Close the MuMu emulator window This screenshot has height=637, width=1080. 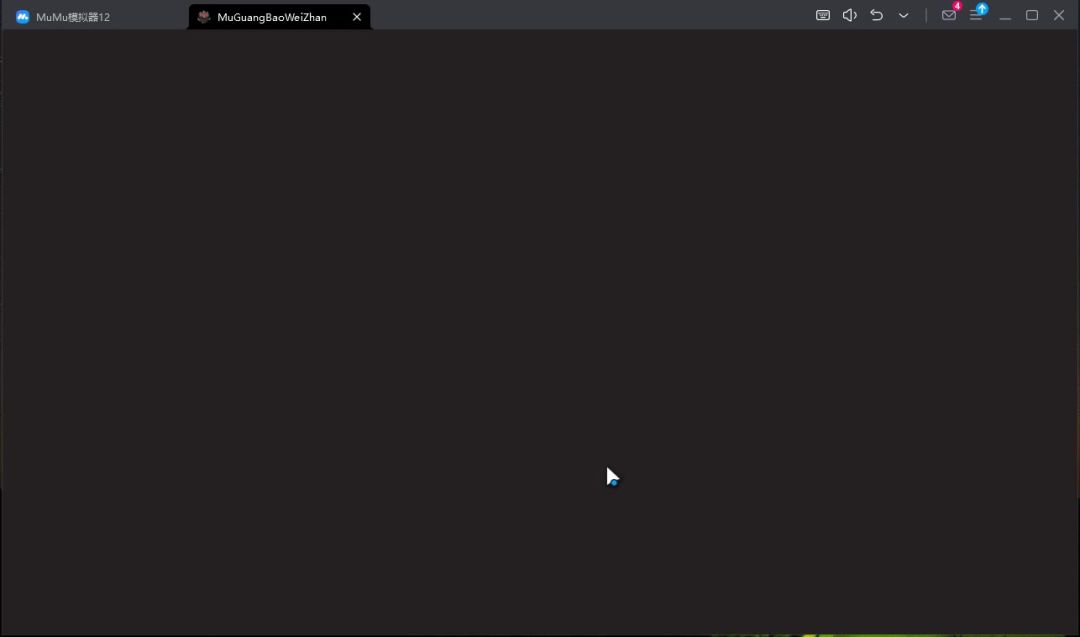(x=1059, y=15)
